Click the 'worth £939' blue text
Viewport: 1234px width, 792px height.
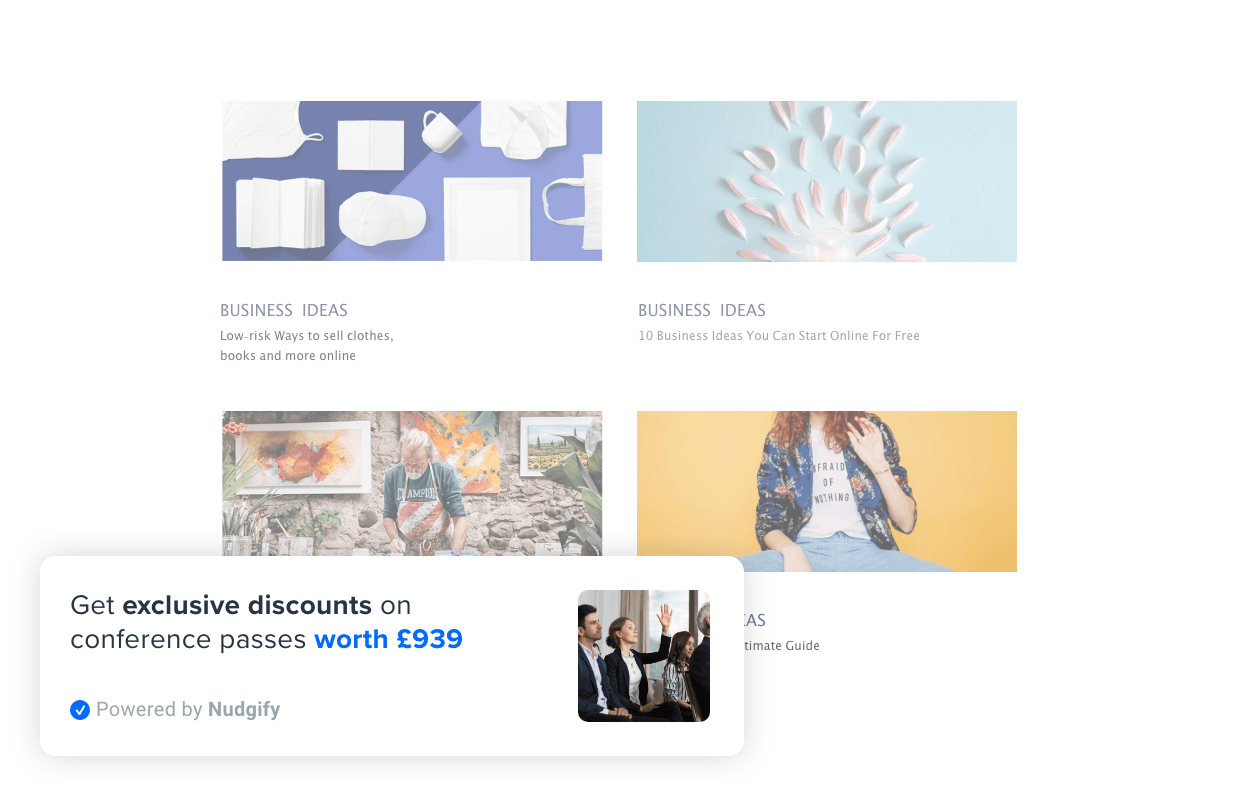tap(388, 639)
